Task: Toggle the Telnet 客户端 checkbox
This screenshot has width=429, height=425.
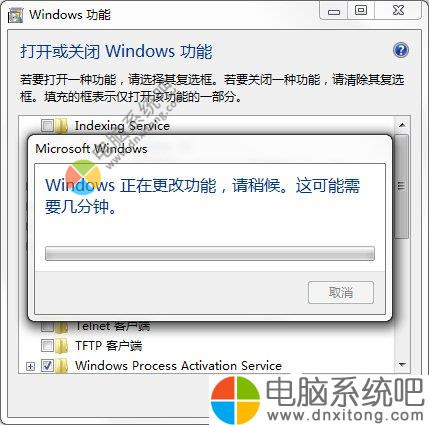Action: point(47,327)
